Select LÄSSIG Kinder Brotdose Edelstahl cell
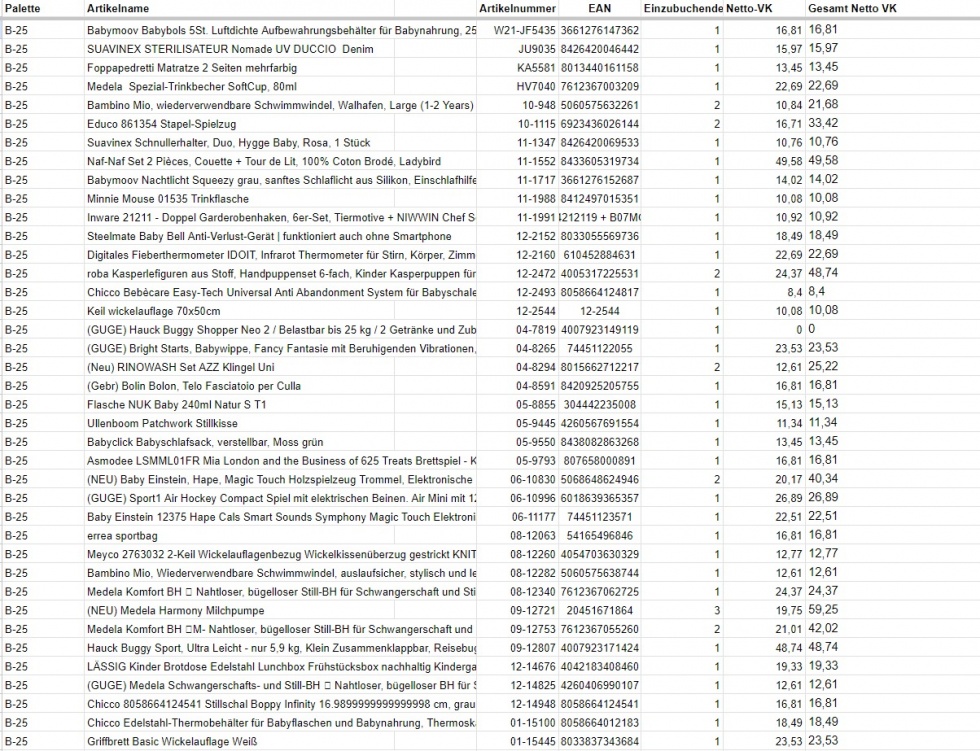The width and height of the screenshot is (980, 751). pyautogui.click(x=281, y=667)
